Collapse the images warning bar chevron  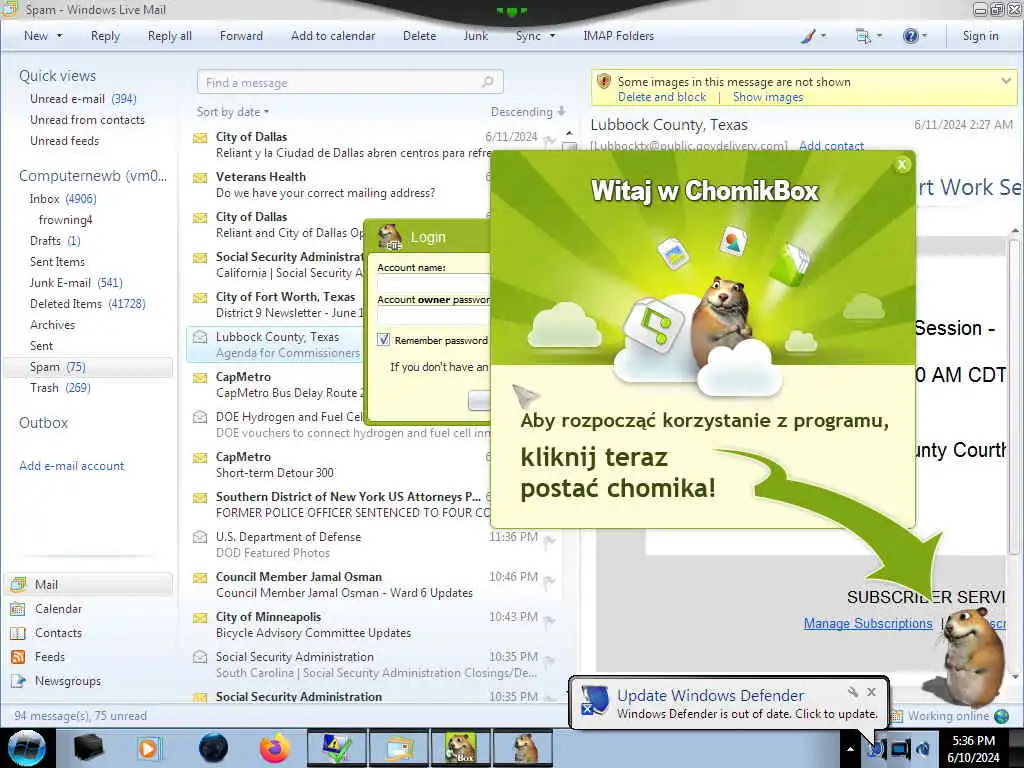[x=1006, y=81]
